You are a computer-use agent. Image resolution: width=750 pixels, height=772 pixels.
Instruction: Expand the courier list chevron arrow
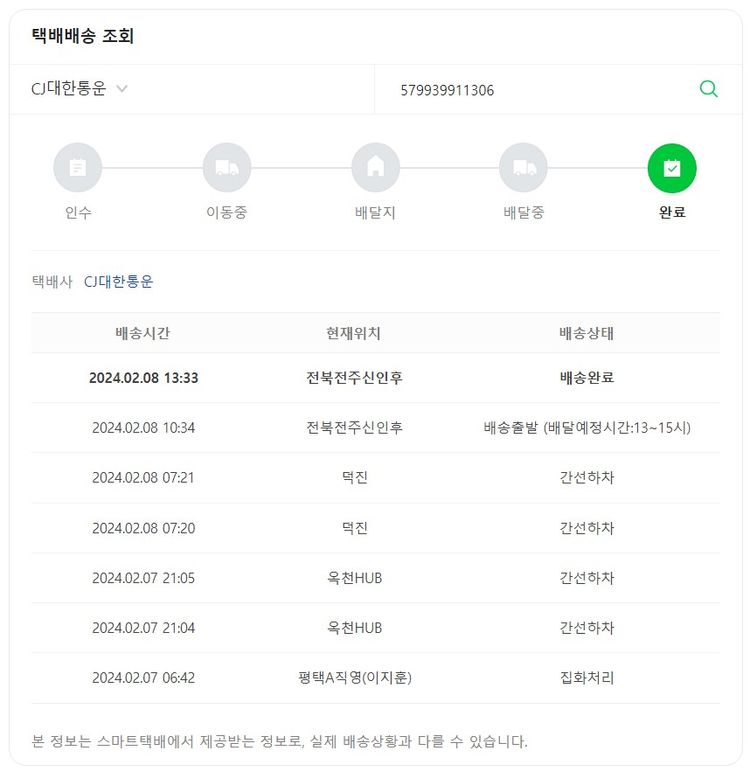click(122, 89)
